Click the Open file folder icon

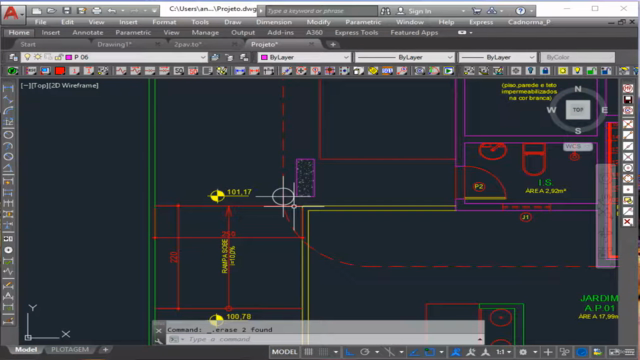point(51,11)
